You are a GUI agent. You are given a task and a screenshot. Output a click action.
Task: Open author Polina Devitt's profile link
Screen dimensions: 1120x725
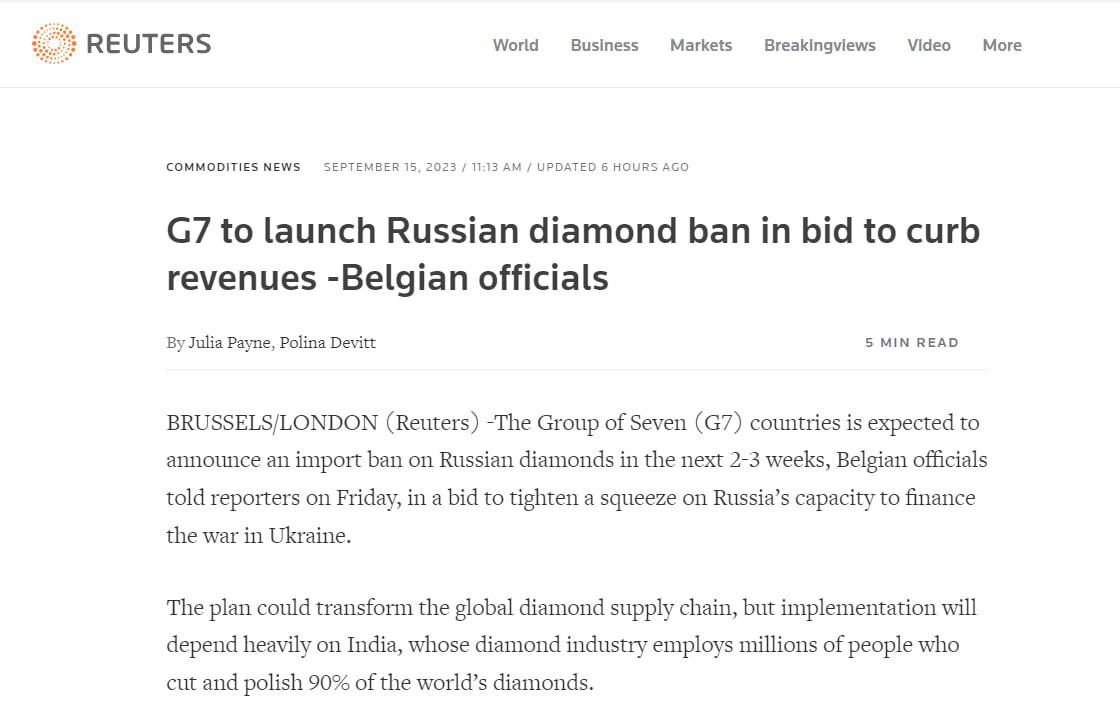click(x=327, y=342)
